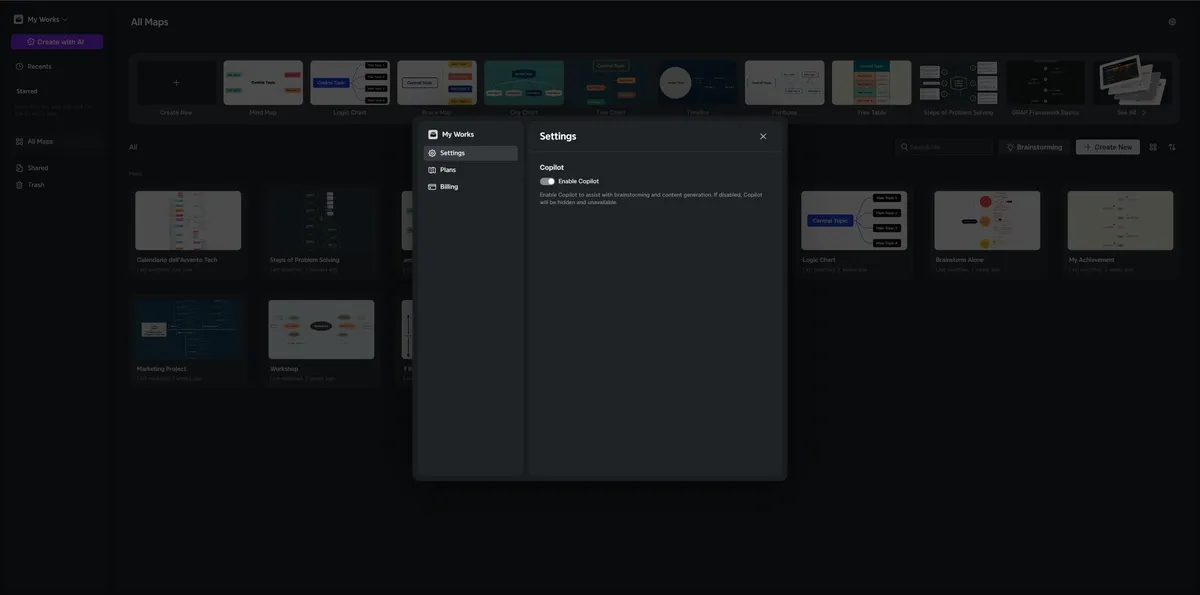
Task: Open the Marketing Project map
Action: [188, 341]
